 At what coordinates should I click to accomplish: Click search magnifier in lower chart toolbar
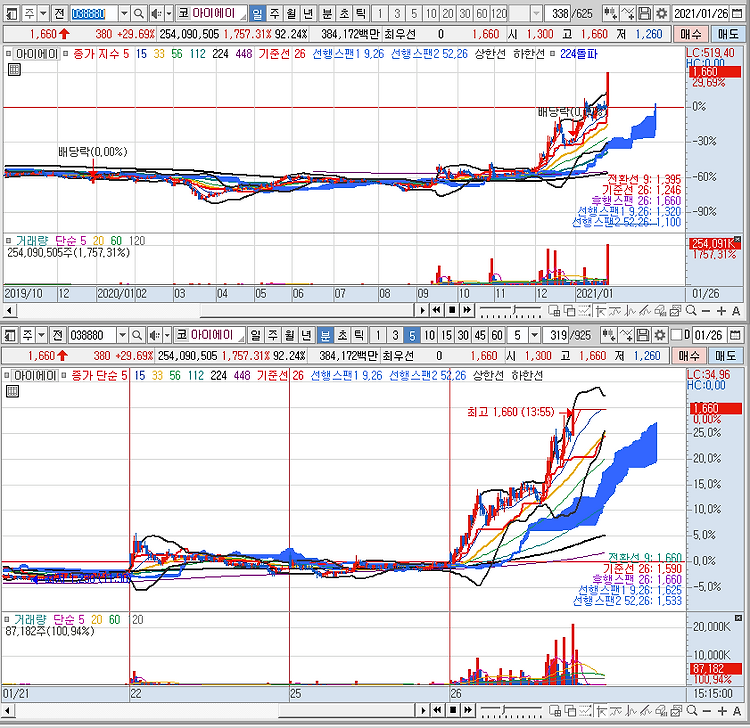(137, 335)
